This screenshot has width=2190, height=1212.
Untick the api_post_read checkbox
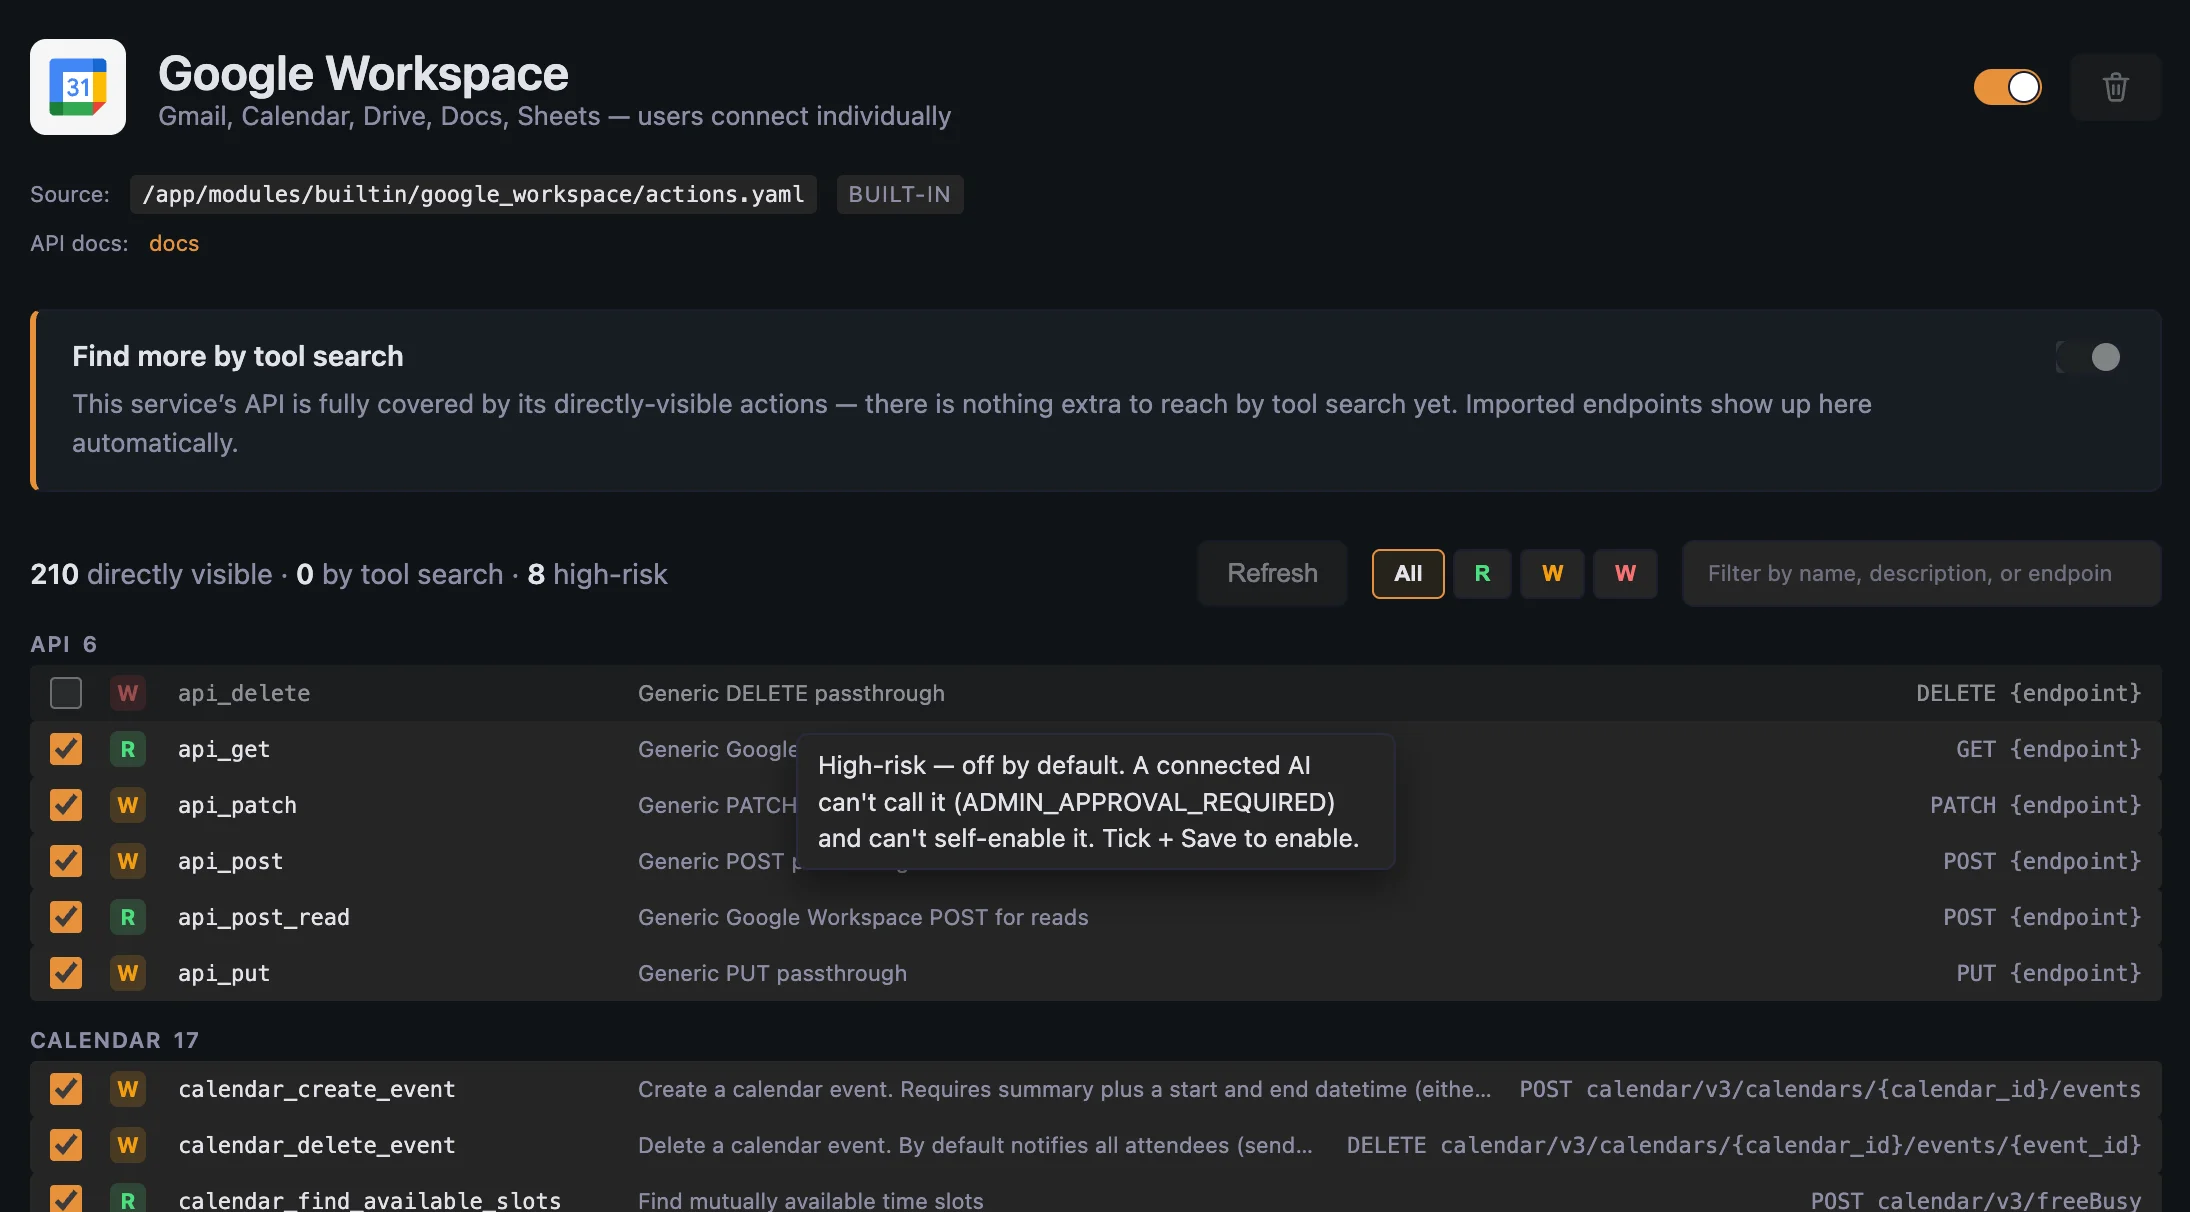pos(66,917)
